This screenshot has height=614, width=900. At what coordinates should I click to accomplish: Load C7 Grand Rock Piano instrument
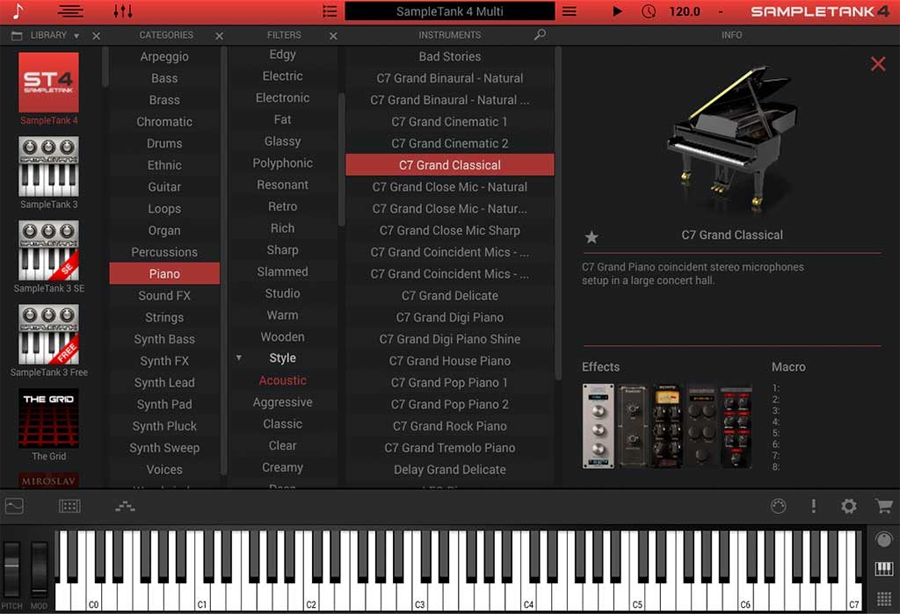449,426
